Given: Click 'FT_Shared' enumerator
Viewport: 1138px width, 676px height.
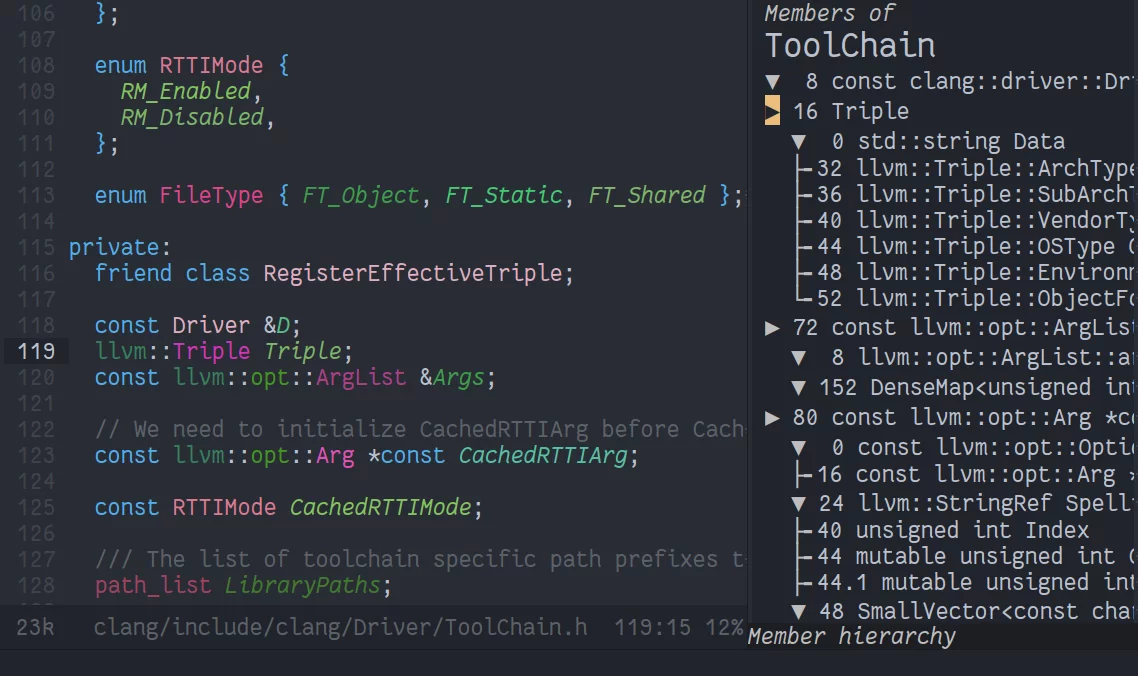Looking at the screenshot, I should point(647,196).
